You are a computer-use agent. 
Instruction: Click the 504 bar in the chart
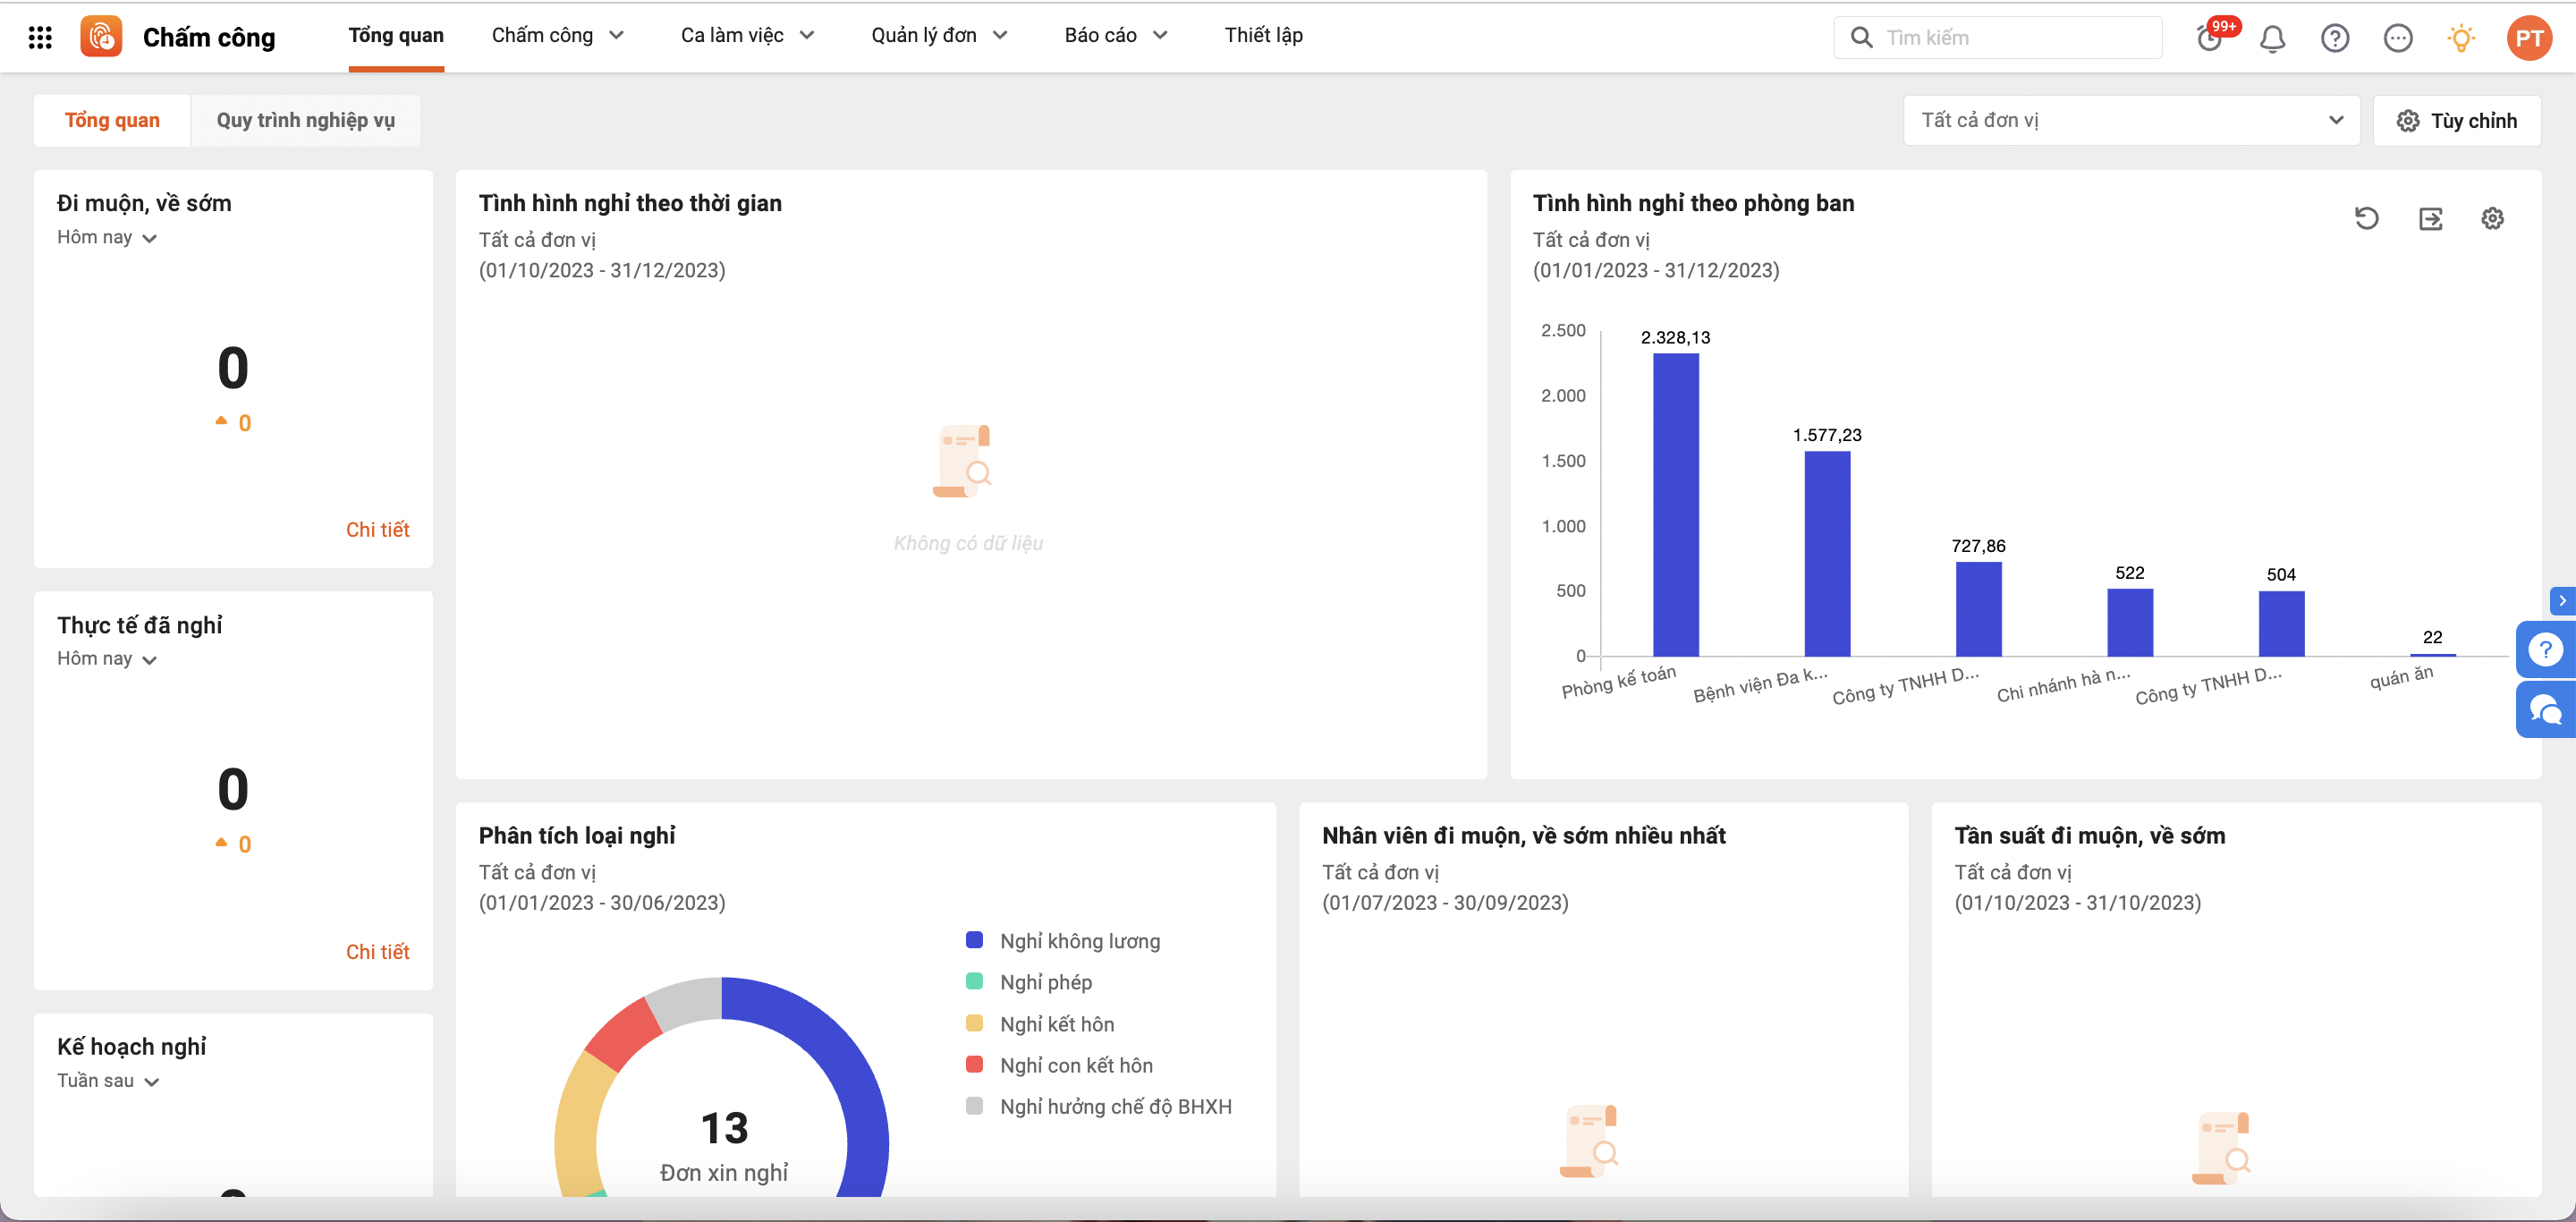pos(2281,624)
